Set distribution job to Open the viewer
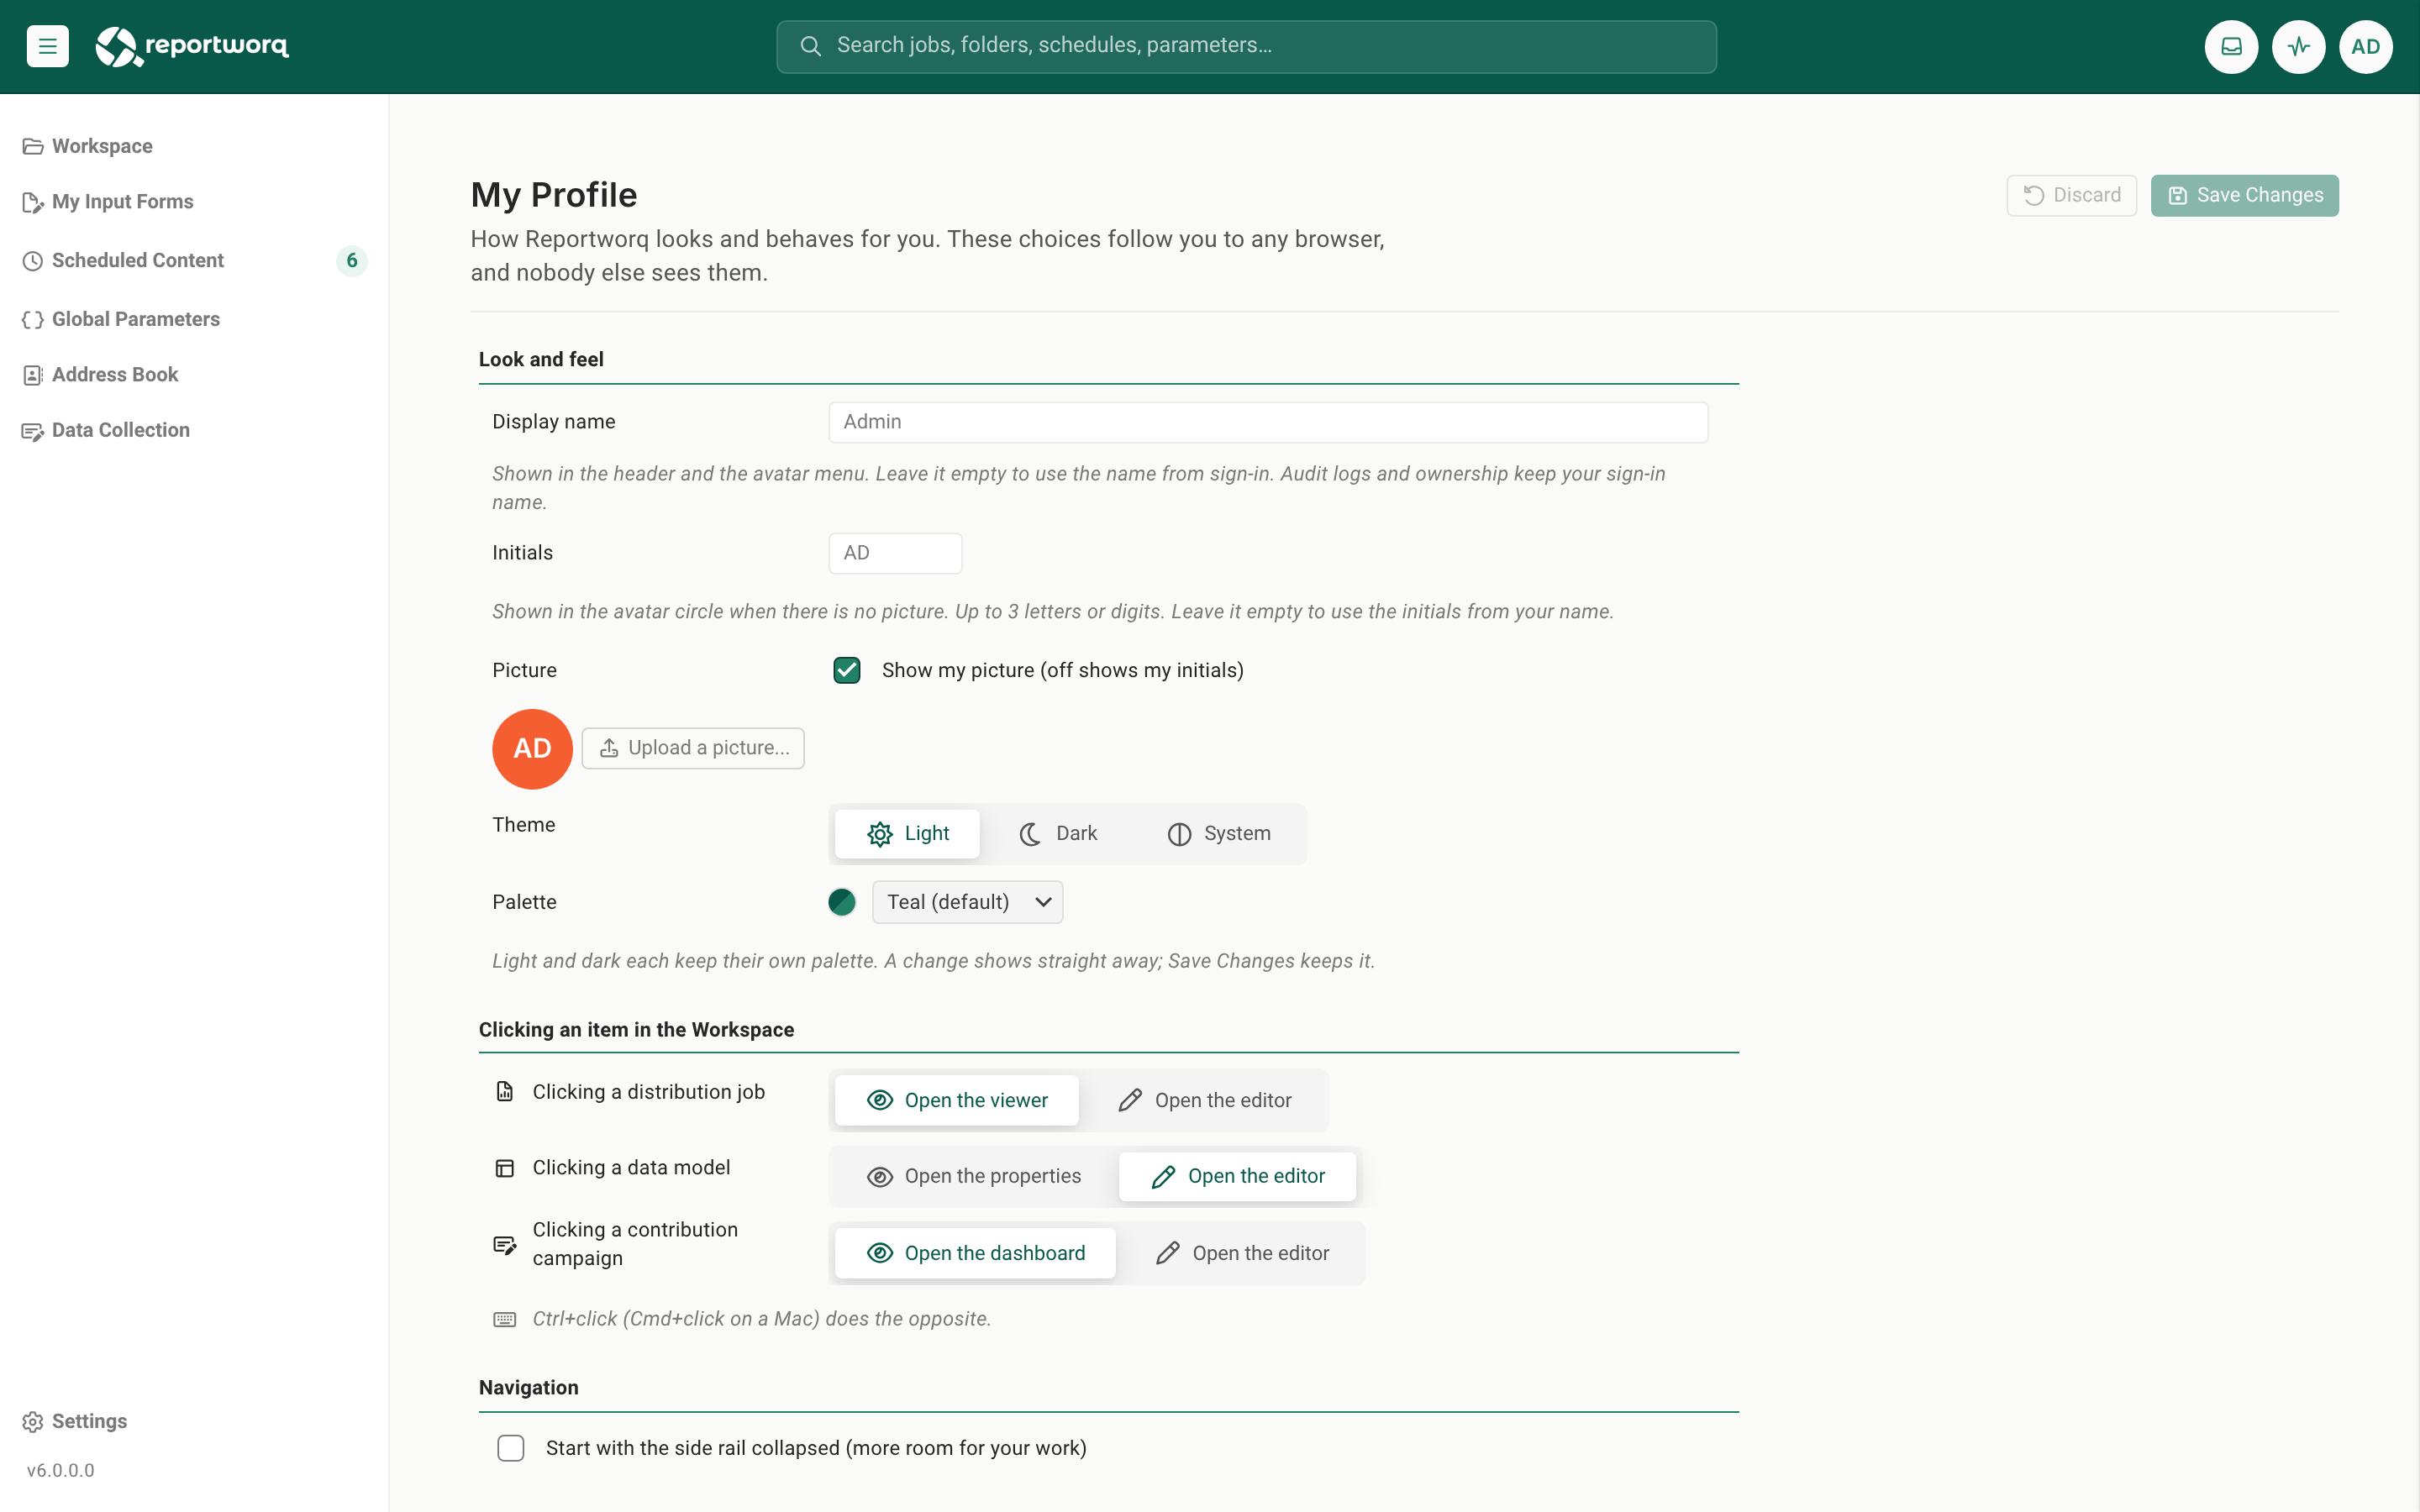 point(957,1100)
